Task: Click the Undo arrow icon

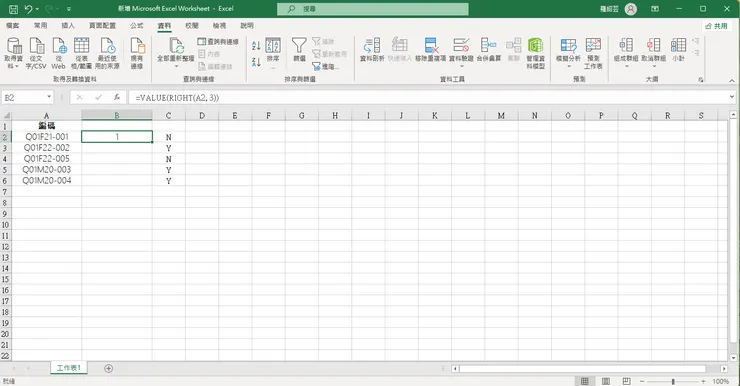Action: tap(29, 8)
